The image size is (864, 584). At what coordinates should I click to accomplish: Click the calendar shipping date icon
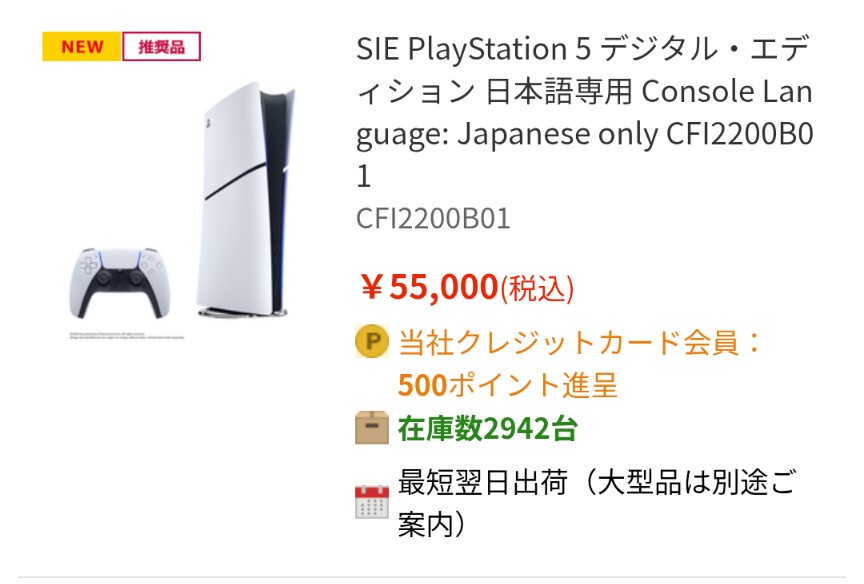point(371,501)
